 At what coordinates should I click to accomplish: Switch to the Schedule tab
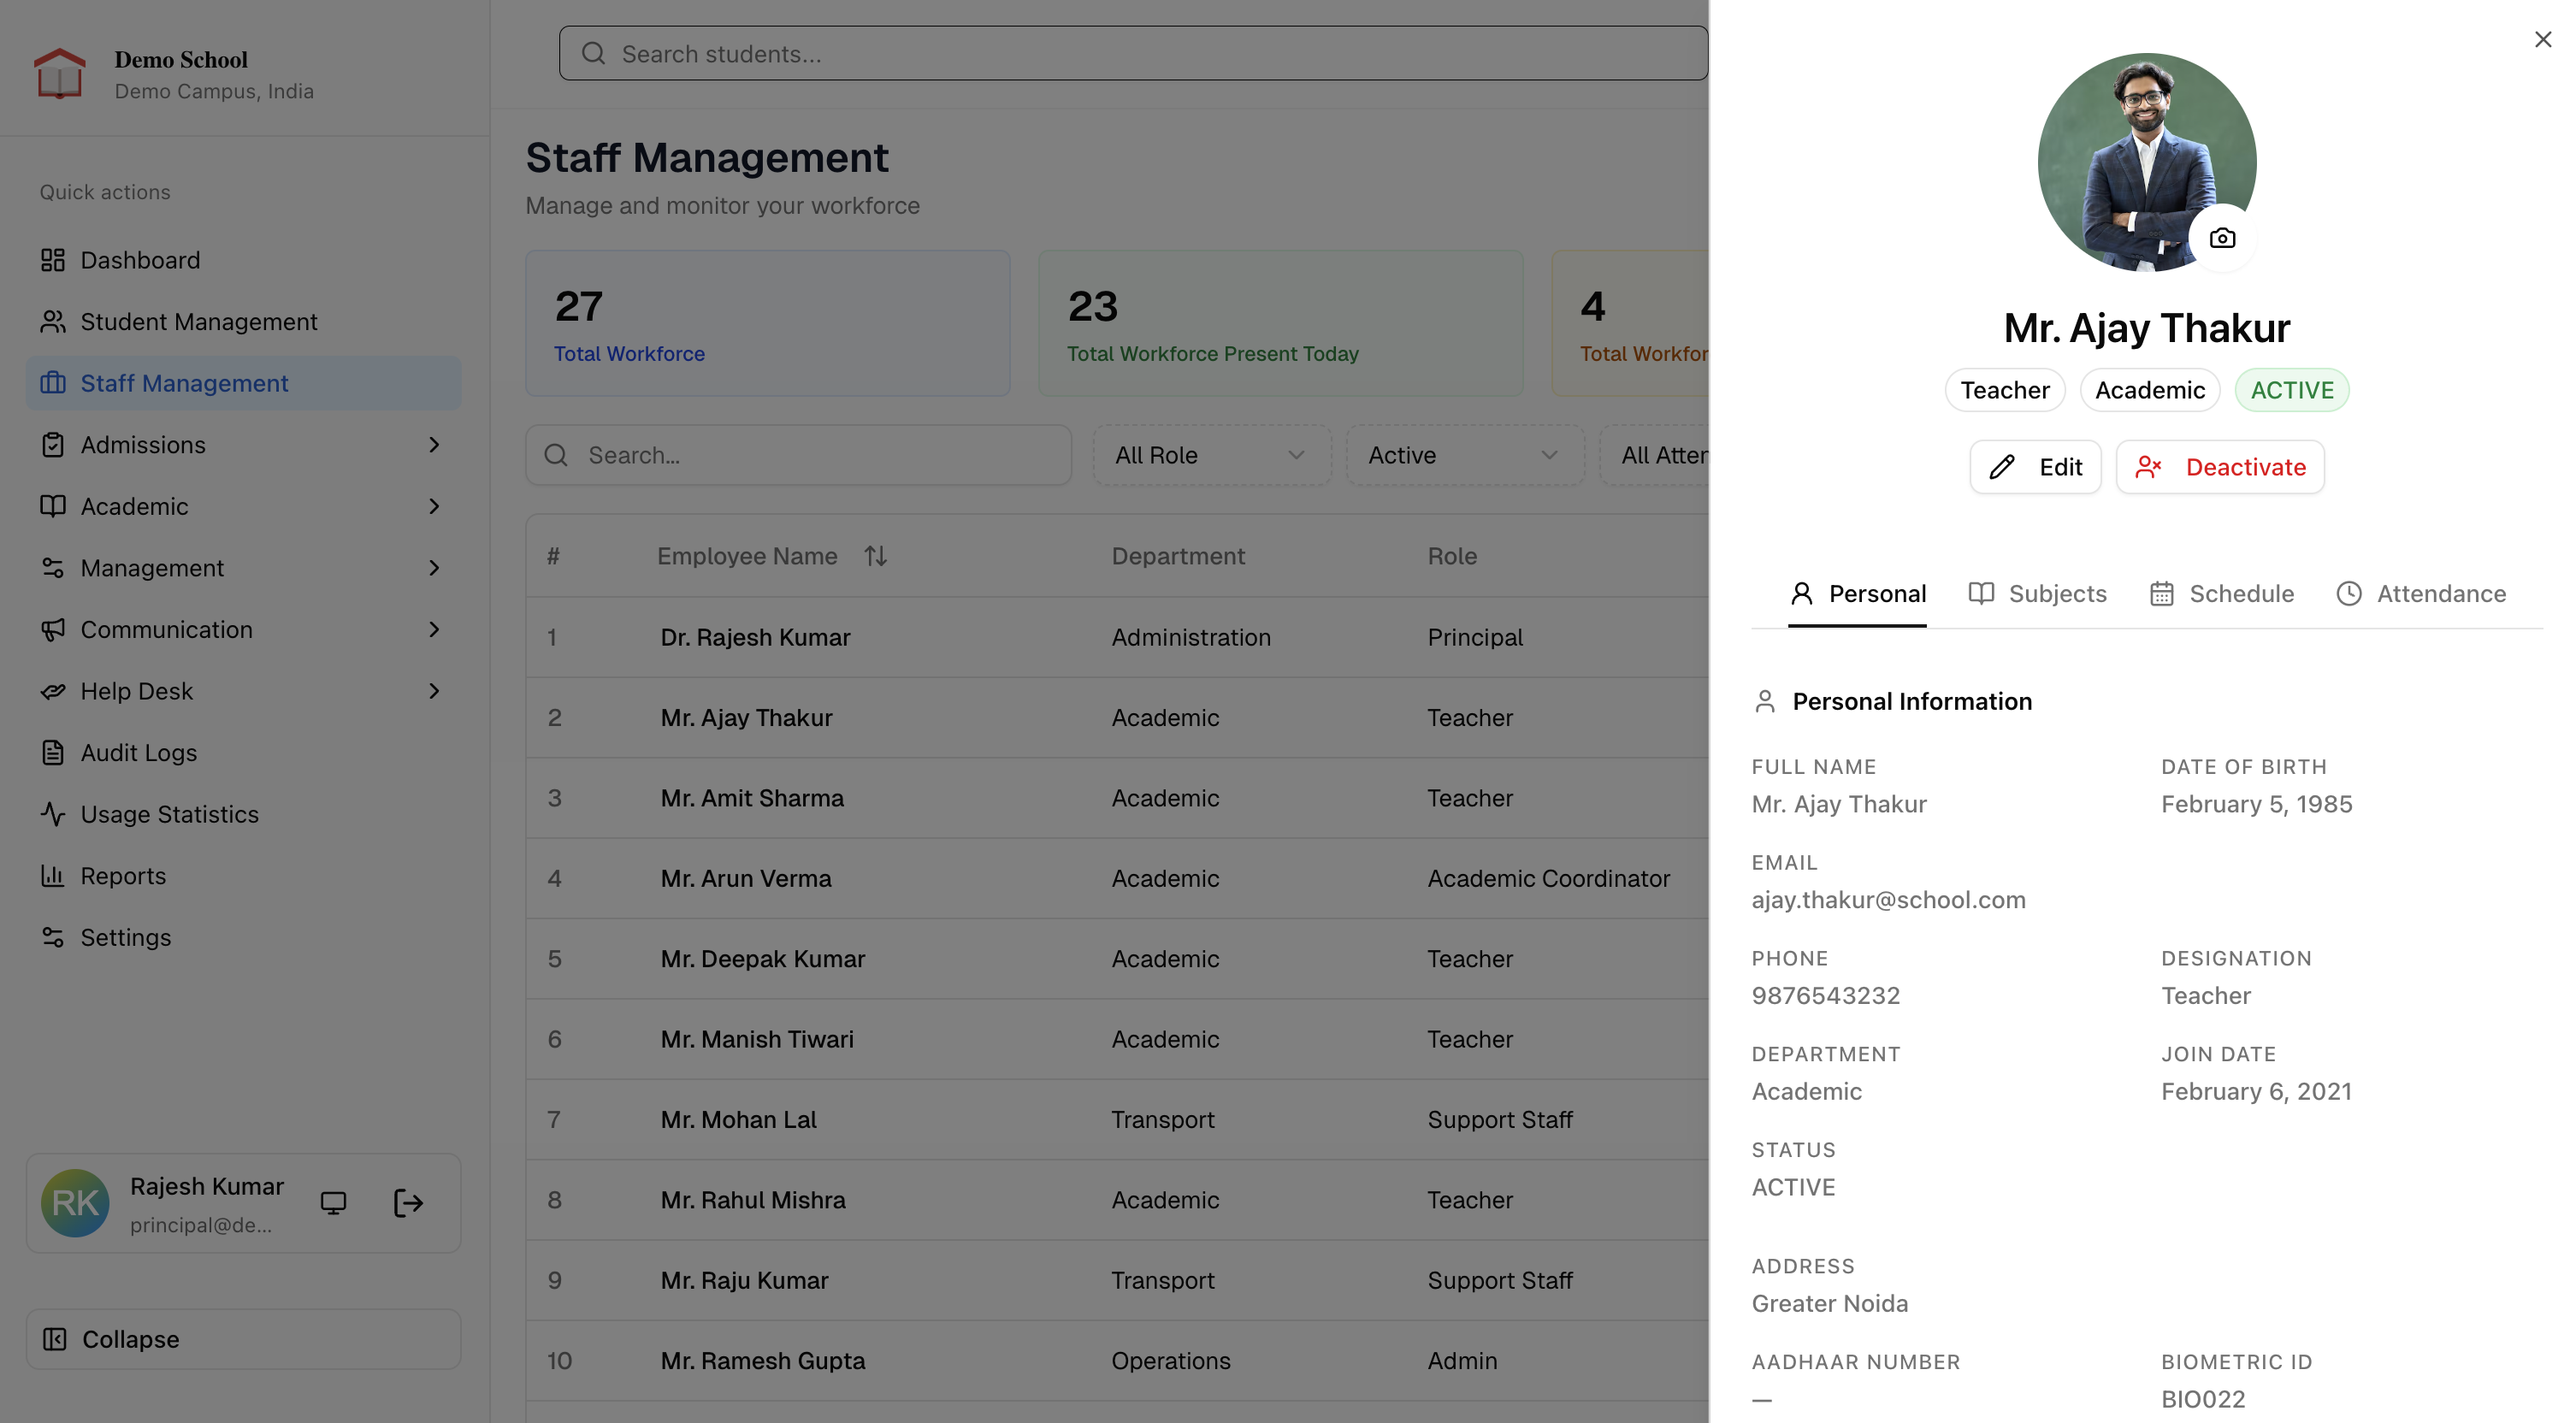(x=2221, y=594)
